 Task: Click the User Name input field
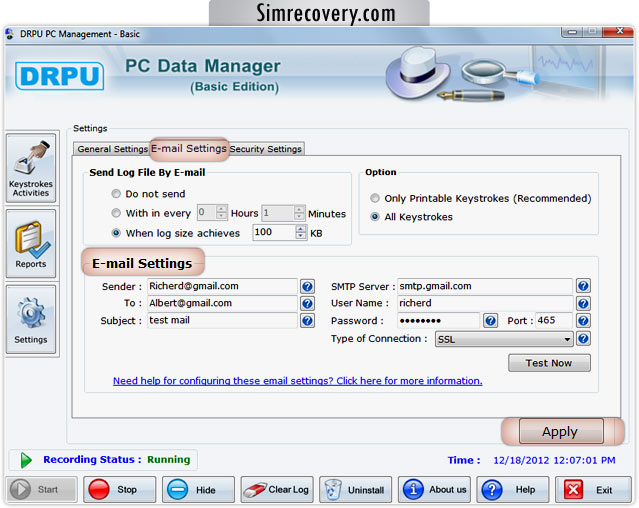pyautogui.click(x=485, y=303)
